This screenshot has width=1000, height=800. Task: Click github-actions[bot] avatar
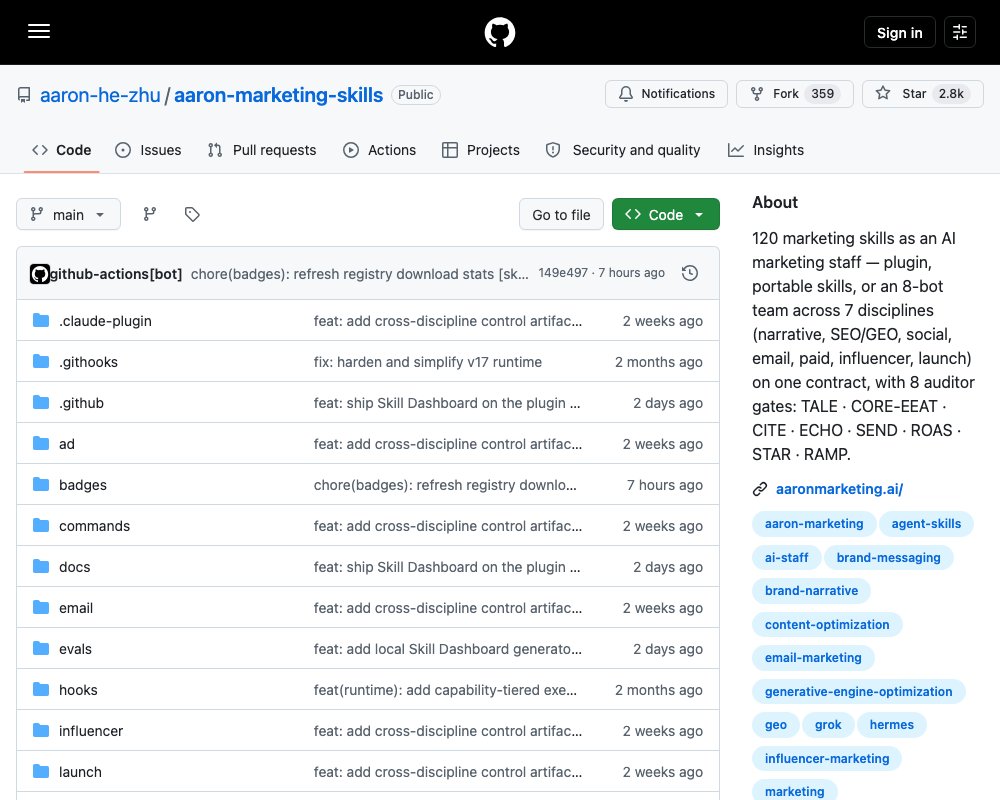40,274
